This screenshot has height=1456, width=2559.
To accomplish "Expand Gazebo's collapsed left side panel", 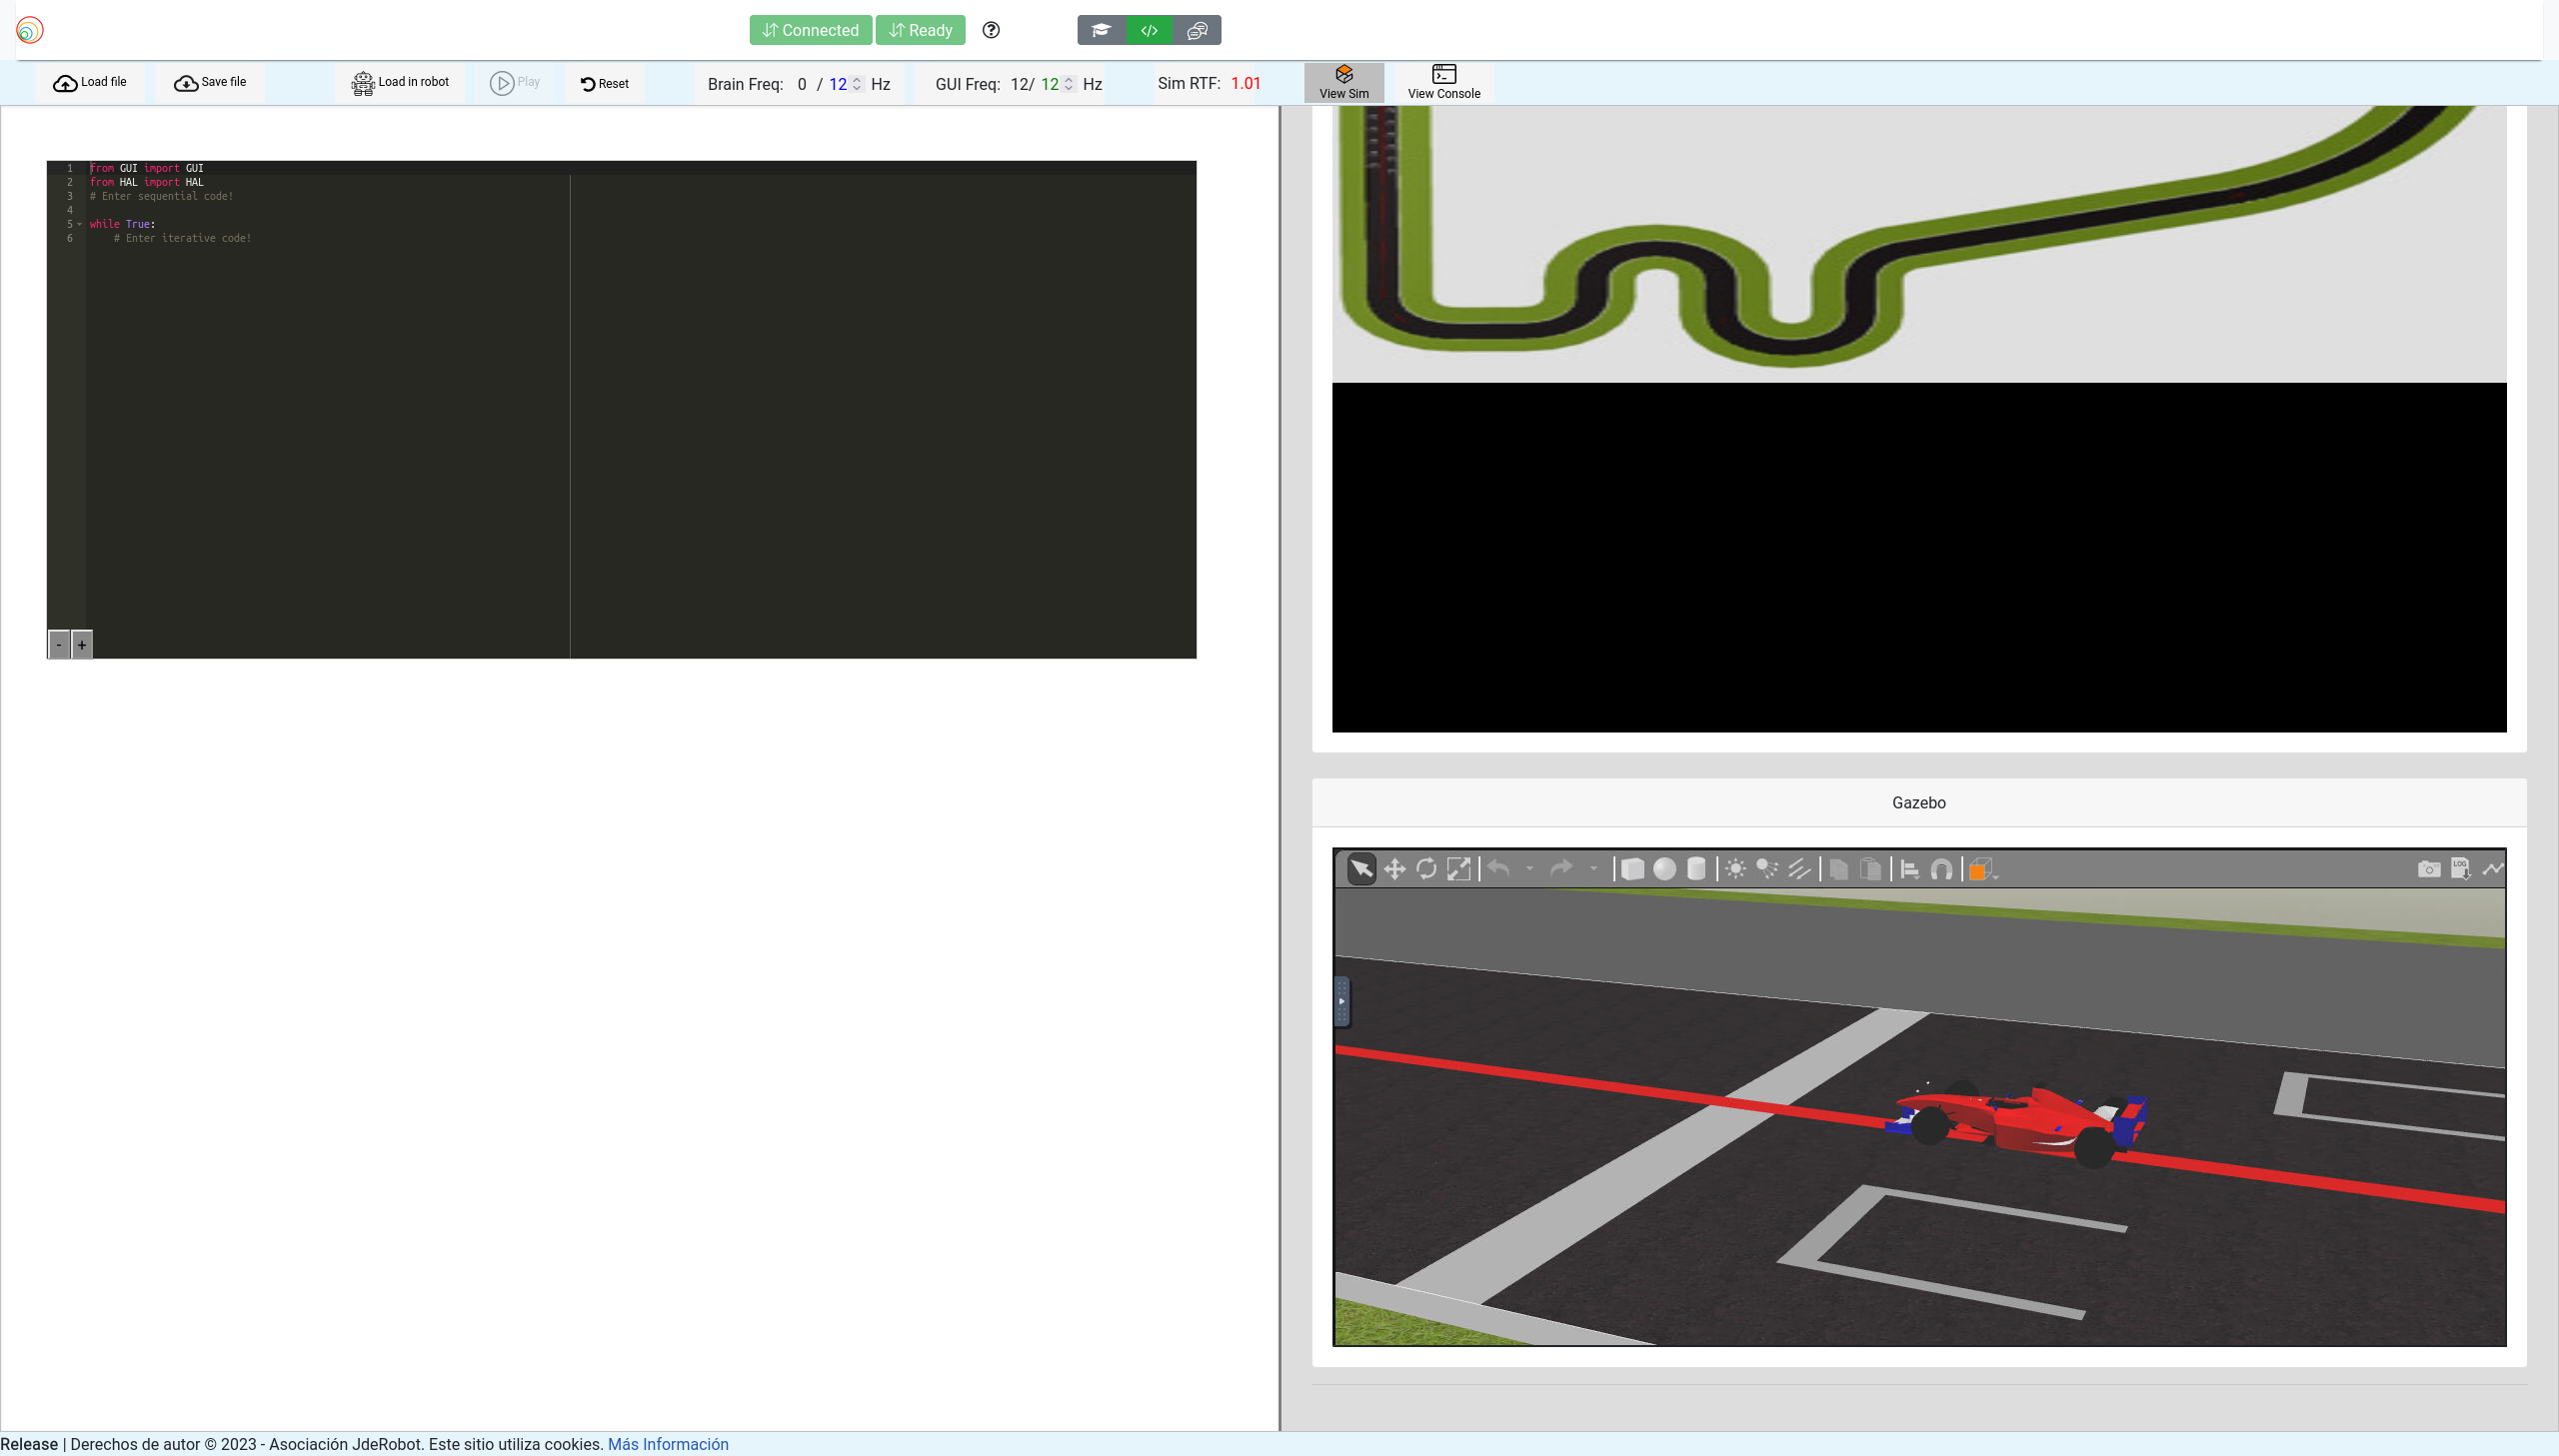I will (1341, 1002).
